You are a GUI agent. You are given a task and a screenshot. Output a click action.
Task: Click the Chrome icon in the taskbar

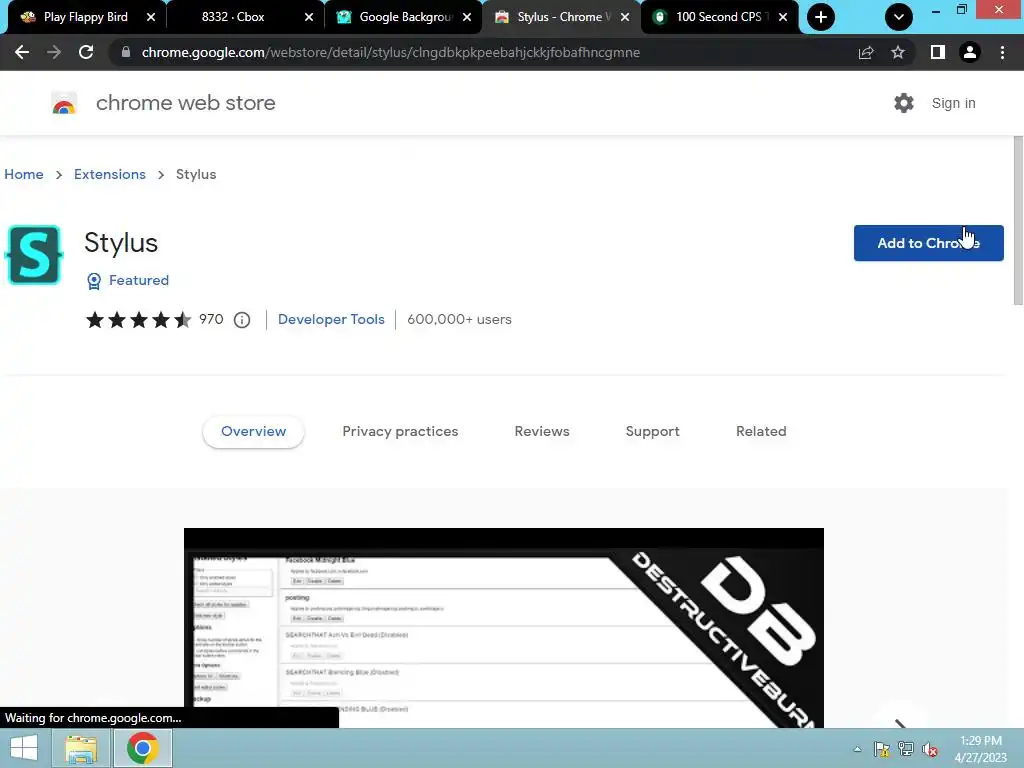click(142, 748)
